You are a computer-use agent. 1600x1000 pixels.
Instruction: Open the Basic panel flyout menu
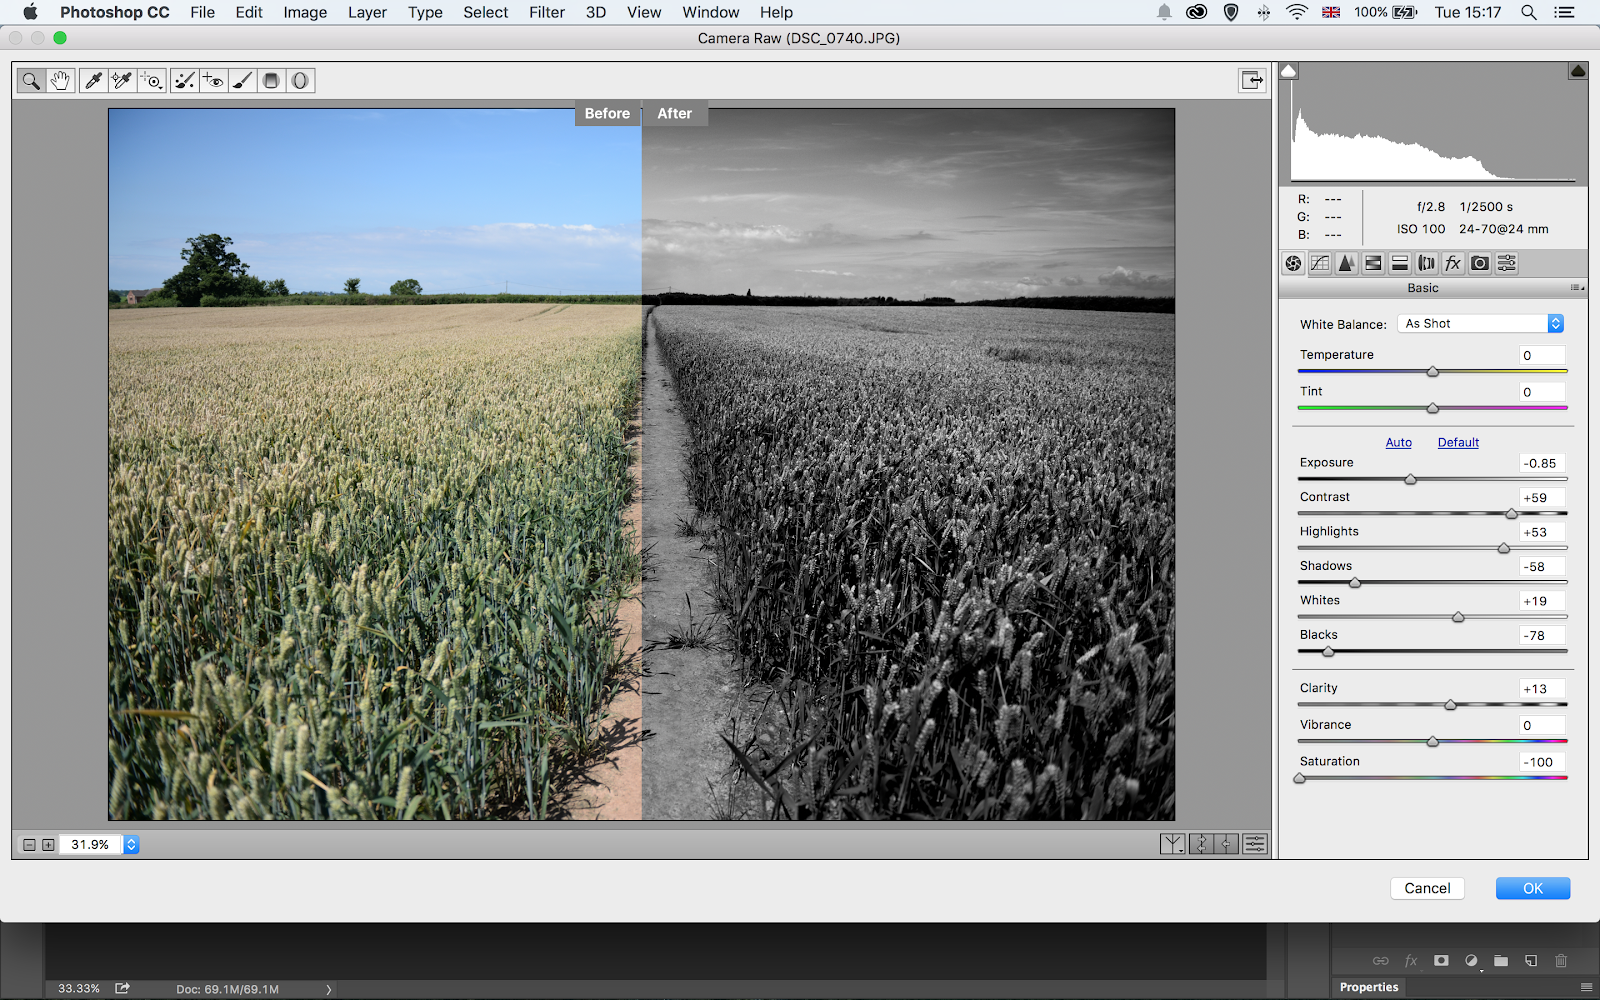(1576, 288)
